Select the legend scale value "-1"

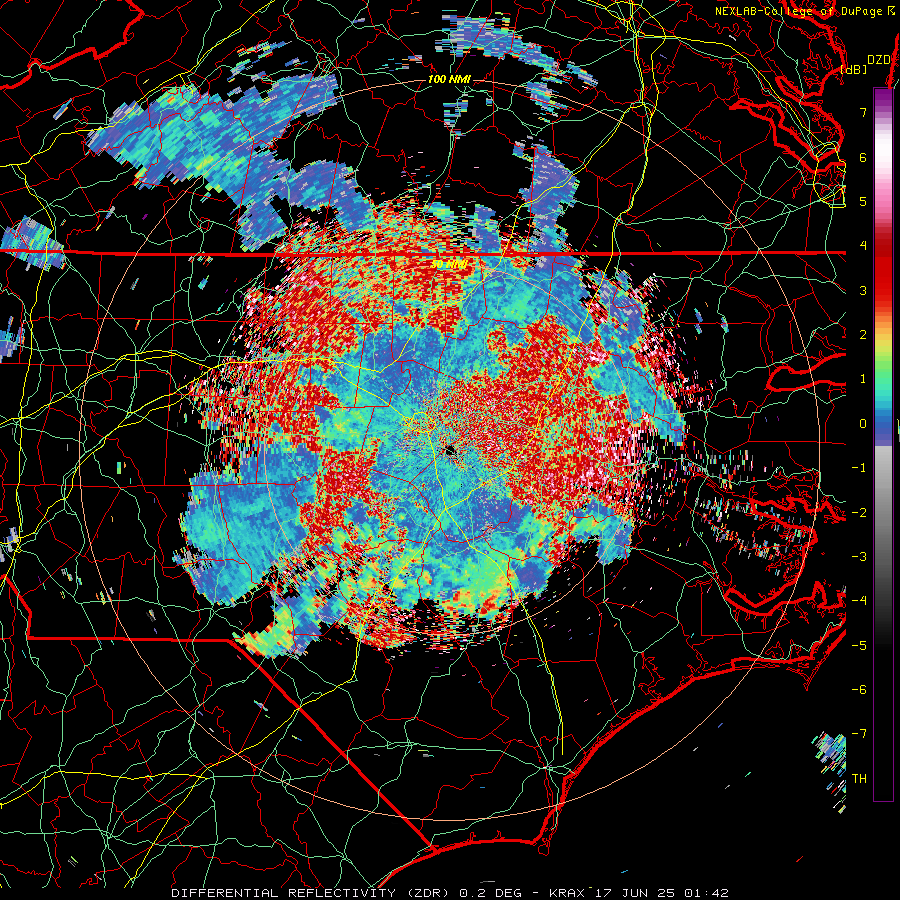[x=860, y=468]
